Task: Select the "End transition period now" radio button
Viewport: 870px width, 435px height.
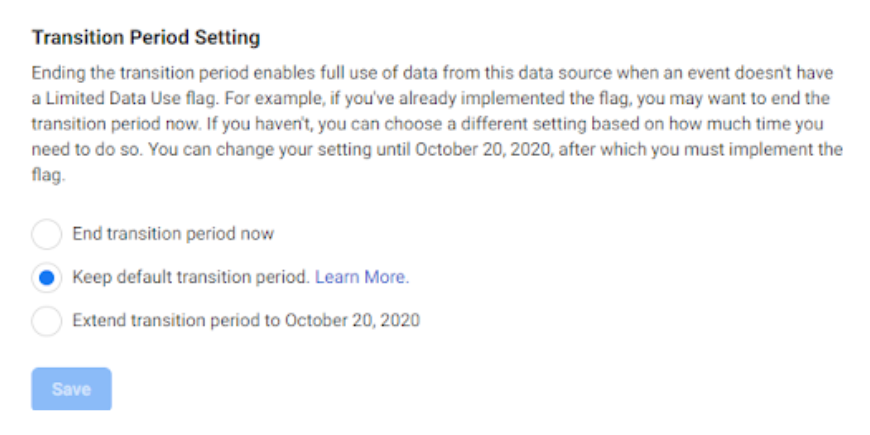Action: click(x=46, y=234)
